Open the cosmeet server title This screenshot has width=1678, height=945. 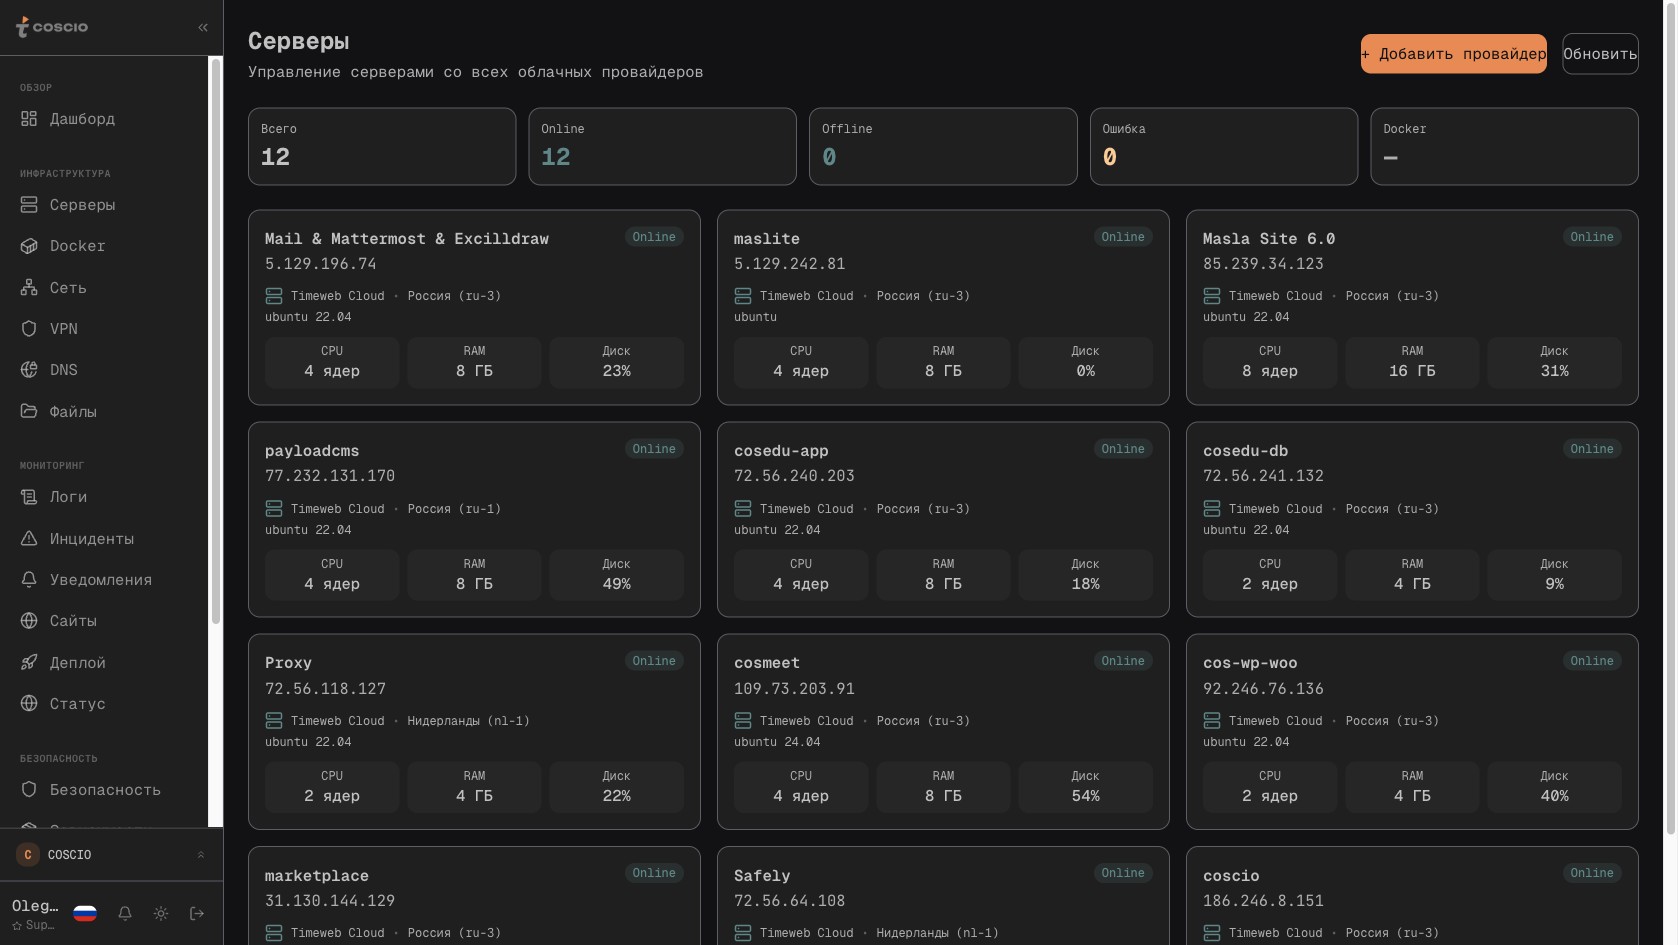(767, 663)
